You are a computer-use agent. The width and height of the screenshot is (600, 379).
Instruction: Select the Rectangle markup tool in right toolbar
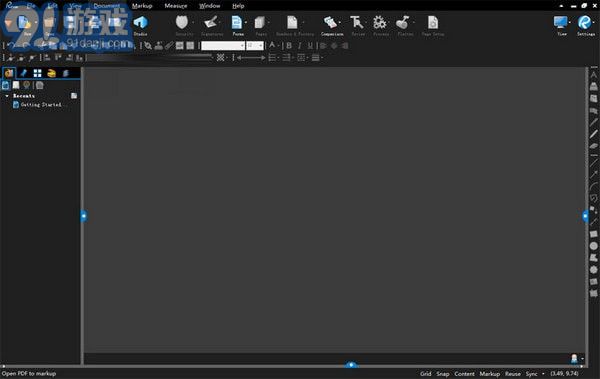point(593,234)
